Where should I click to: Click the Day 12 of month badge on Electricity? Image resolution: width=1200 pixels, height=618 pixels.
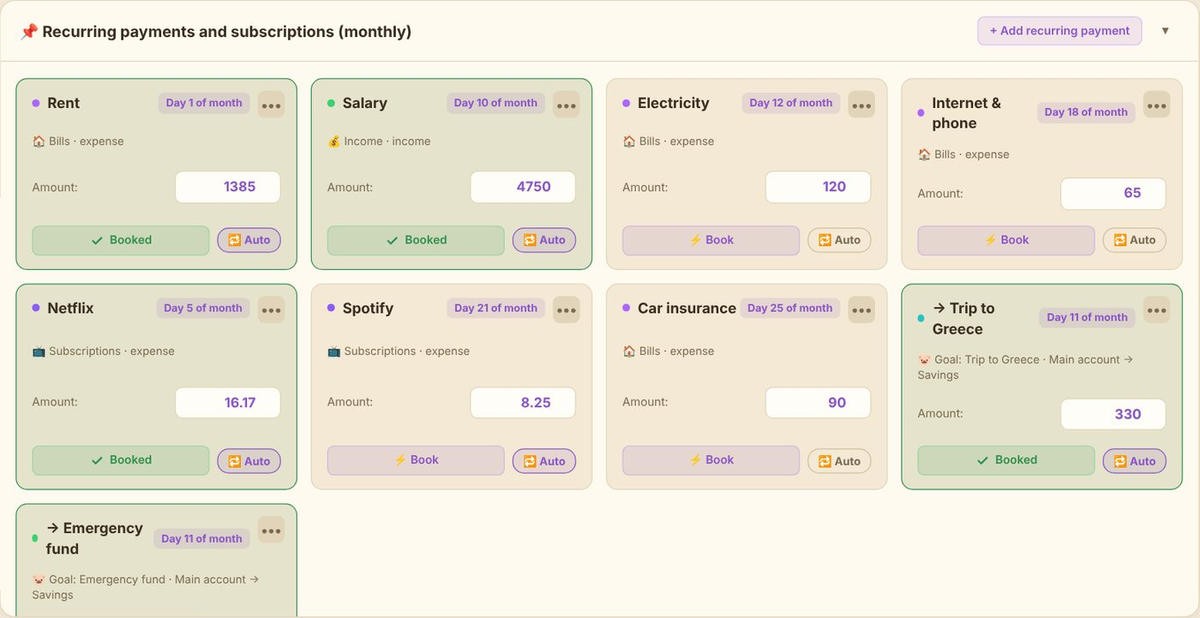coord(791,103)
